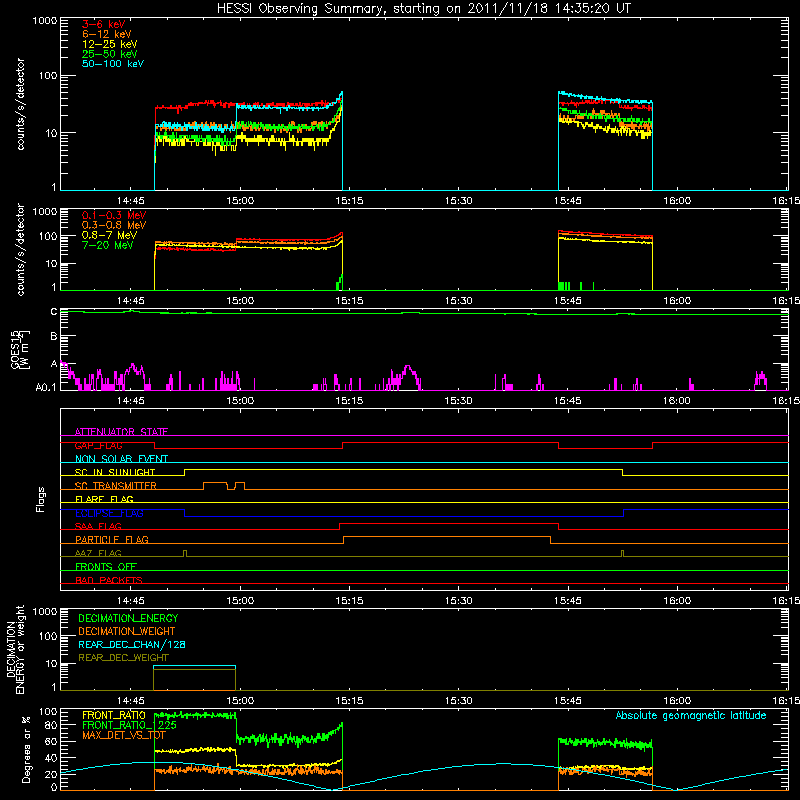Select the MAX_DET_VS_TOT legend label

pyautogui.click(x=123, y=735)
